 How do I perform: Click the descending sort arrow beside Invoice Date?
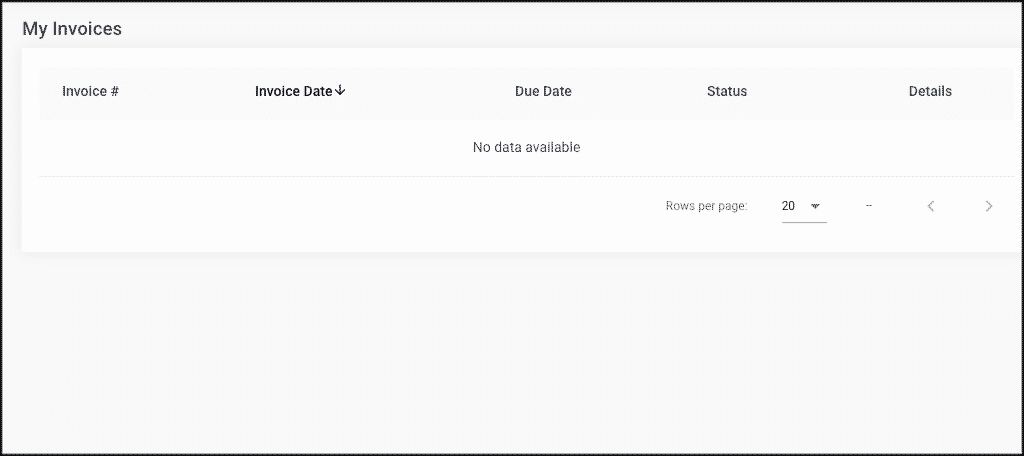[340, 91]
